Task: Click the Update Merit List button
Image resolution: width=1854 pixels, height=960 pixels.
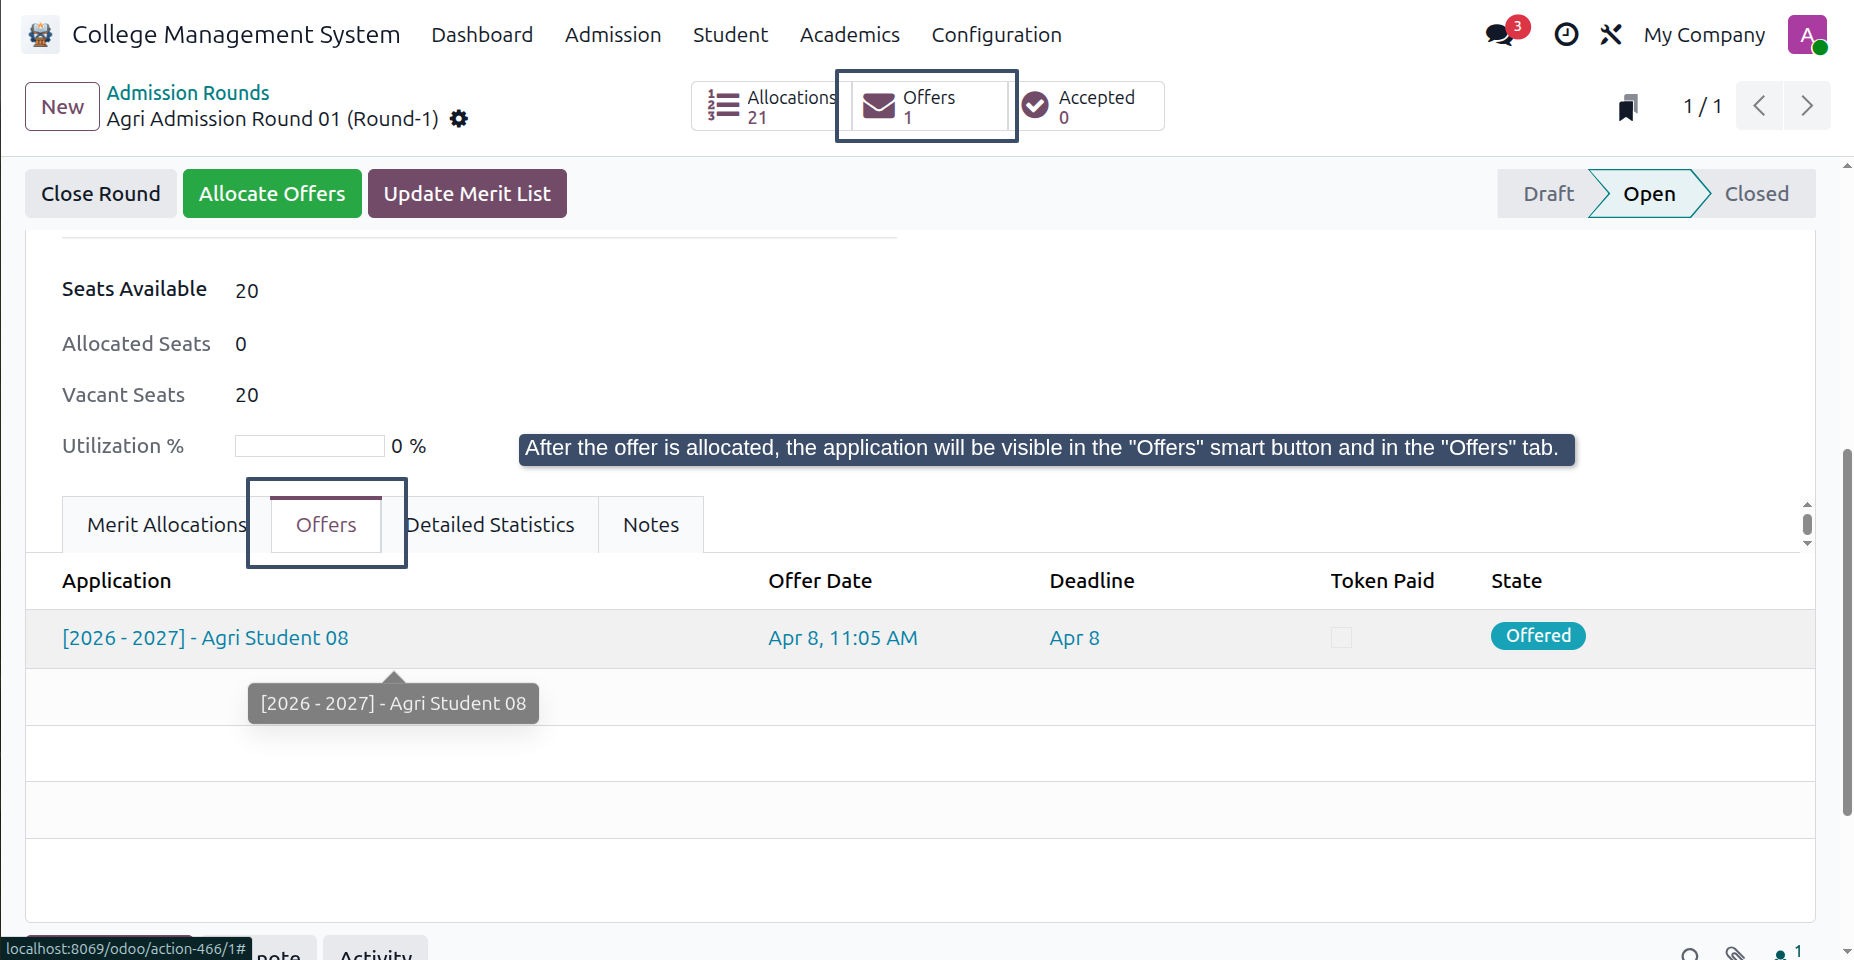Action: (x=467, y=194)
